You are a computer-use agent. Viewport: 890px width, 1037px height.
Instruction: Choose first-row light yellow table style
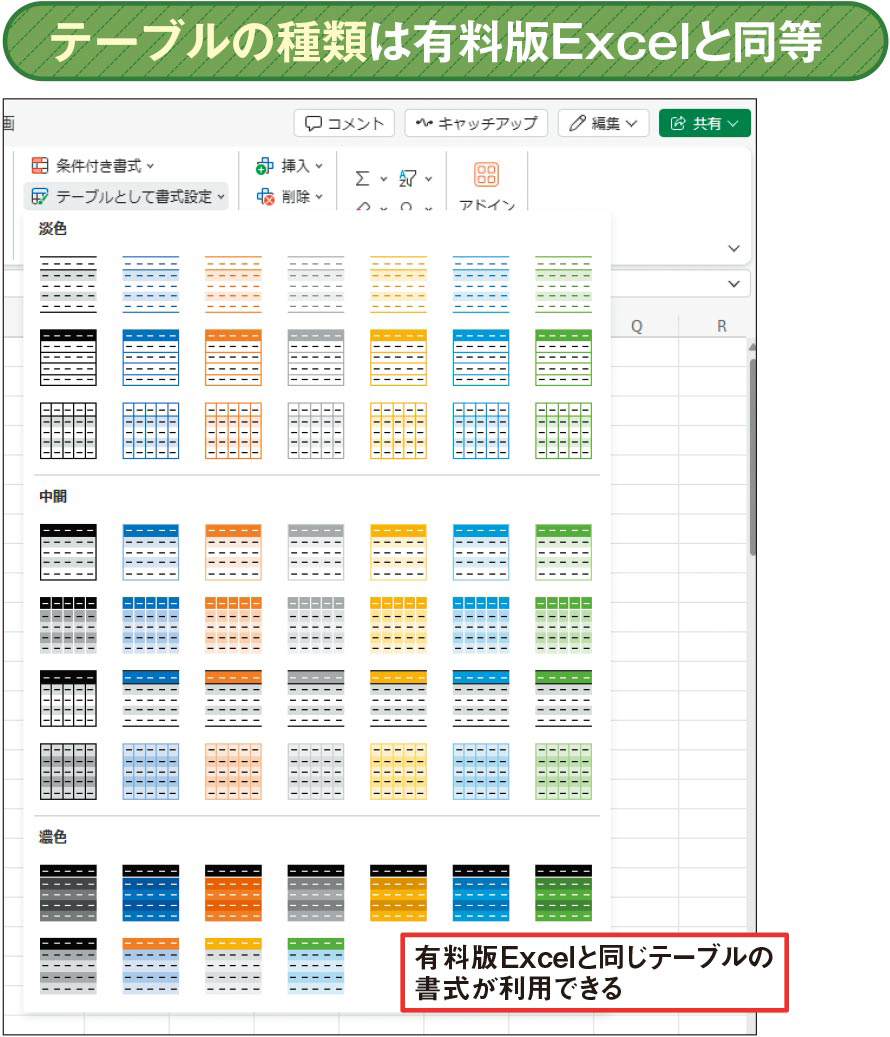click(x=398, y=284)
